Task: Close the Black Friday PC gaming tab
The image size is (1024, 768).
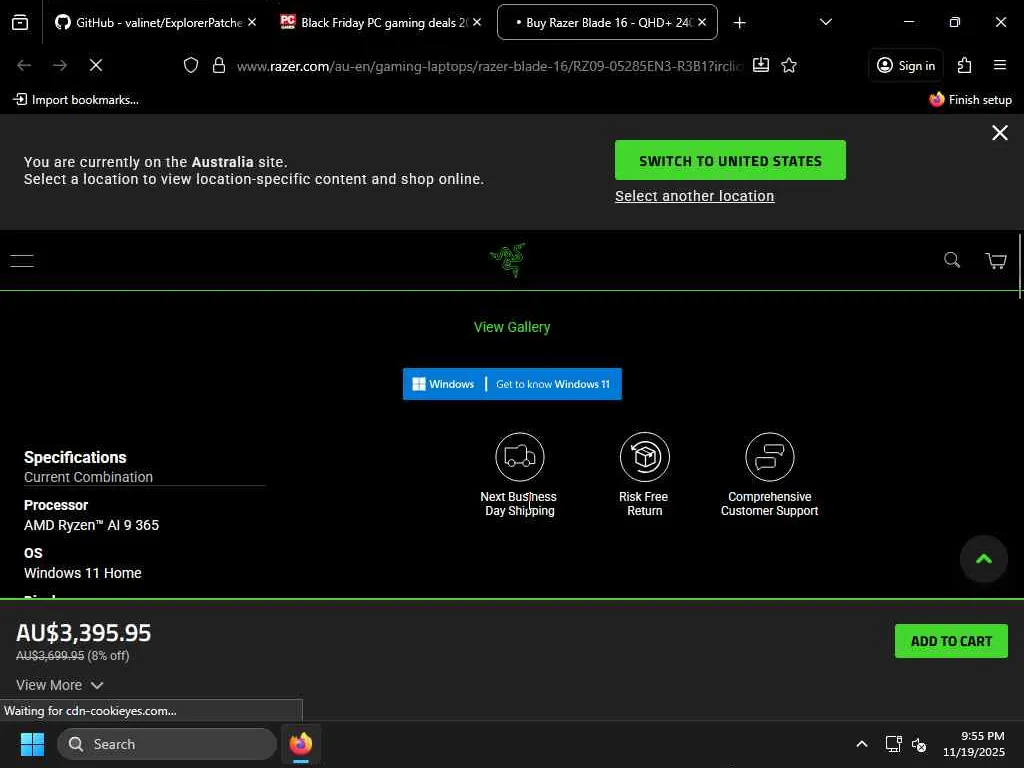Action: point(477,22)
